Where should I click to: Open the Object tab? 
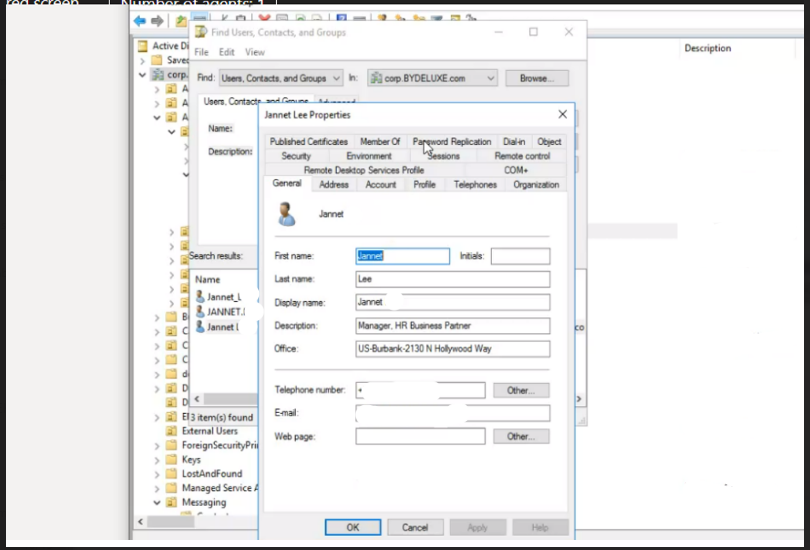click(549, 142)
